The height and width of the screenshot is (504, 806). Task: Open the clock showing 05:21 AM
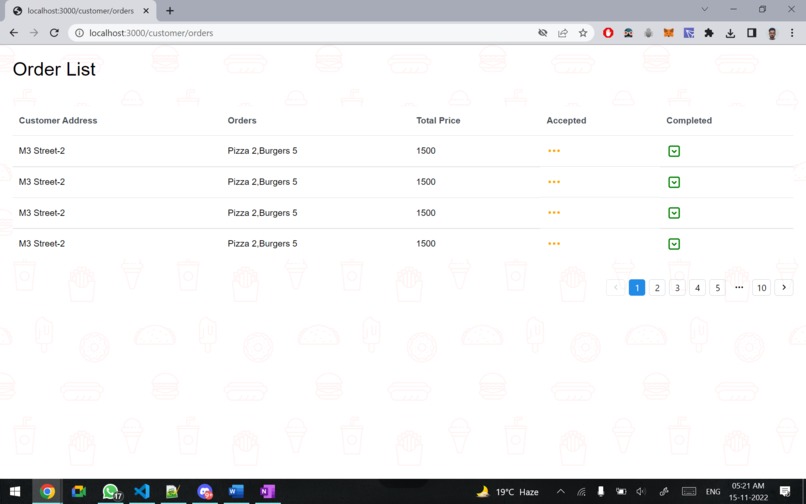tap(748, 492)
